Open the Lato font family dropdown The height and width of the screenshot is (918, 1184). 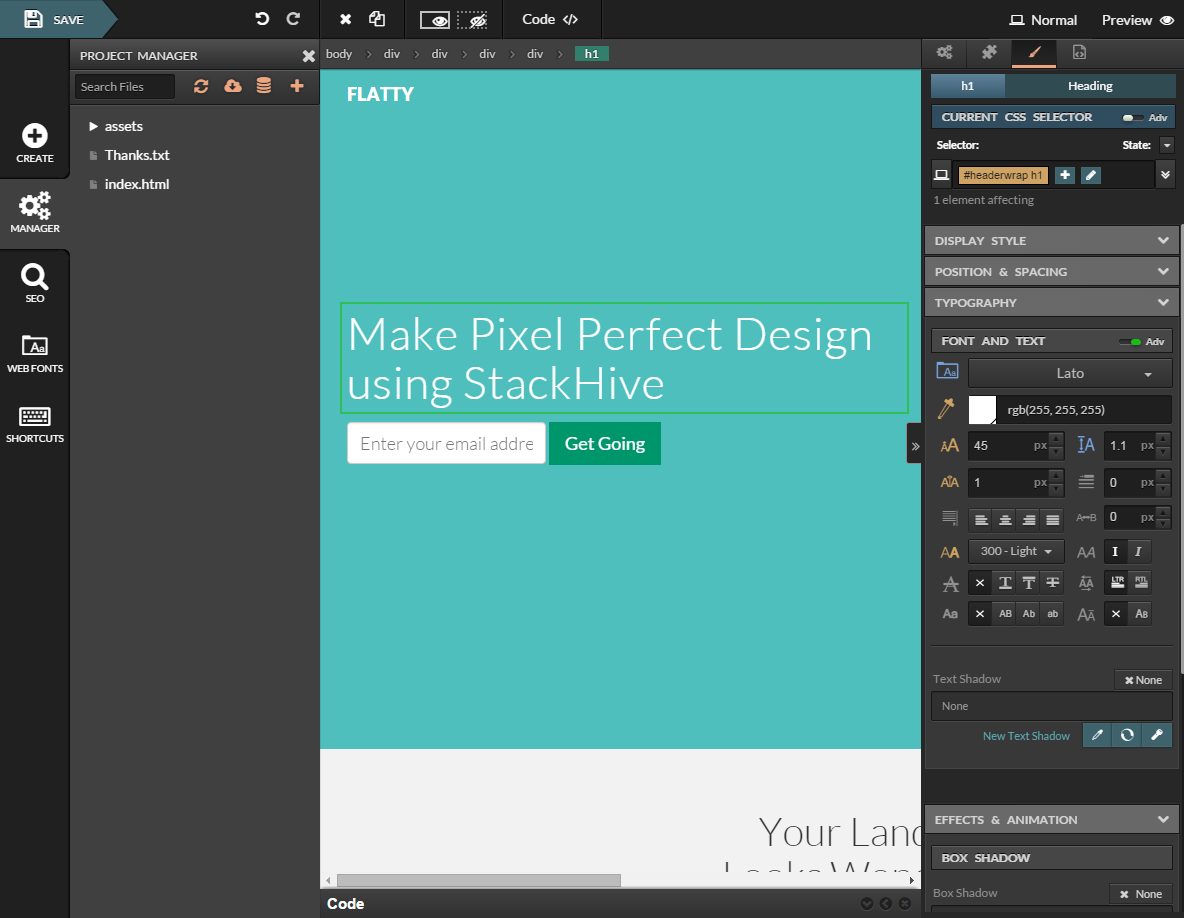point(1070,373)
